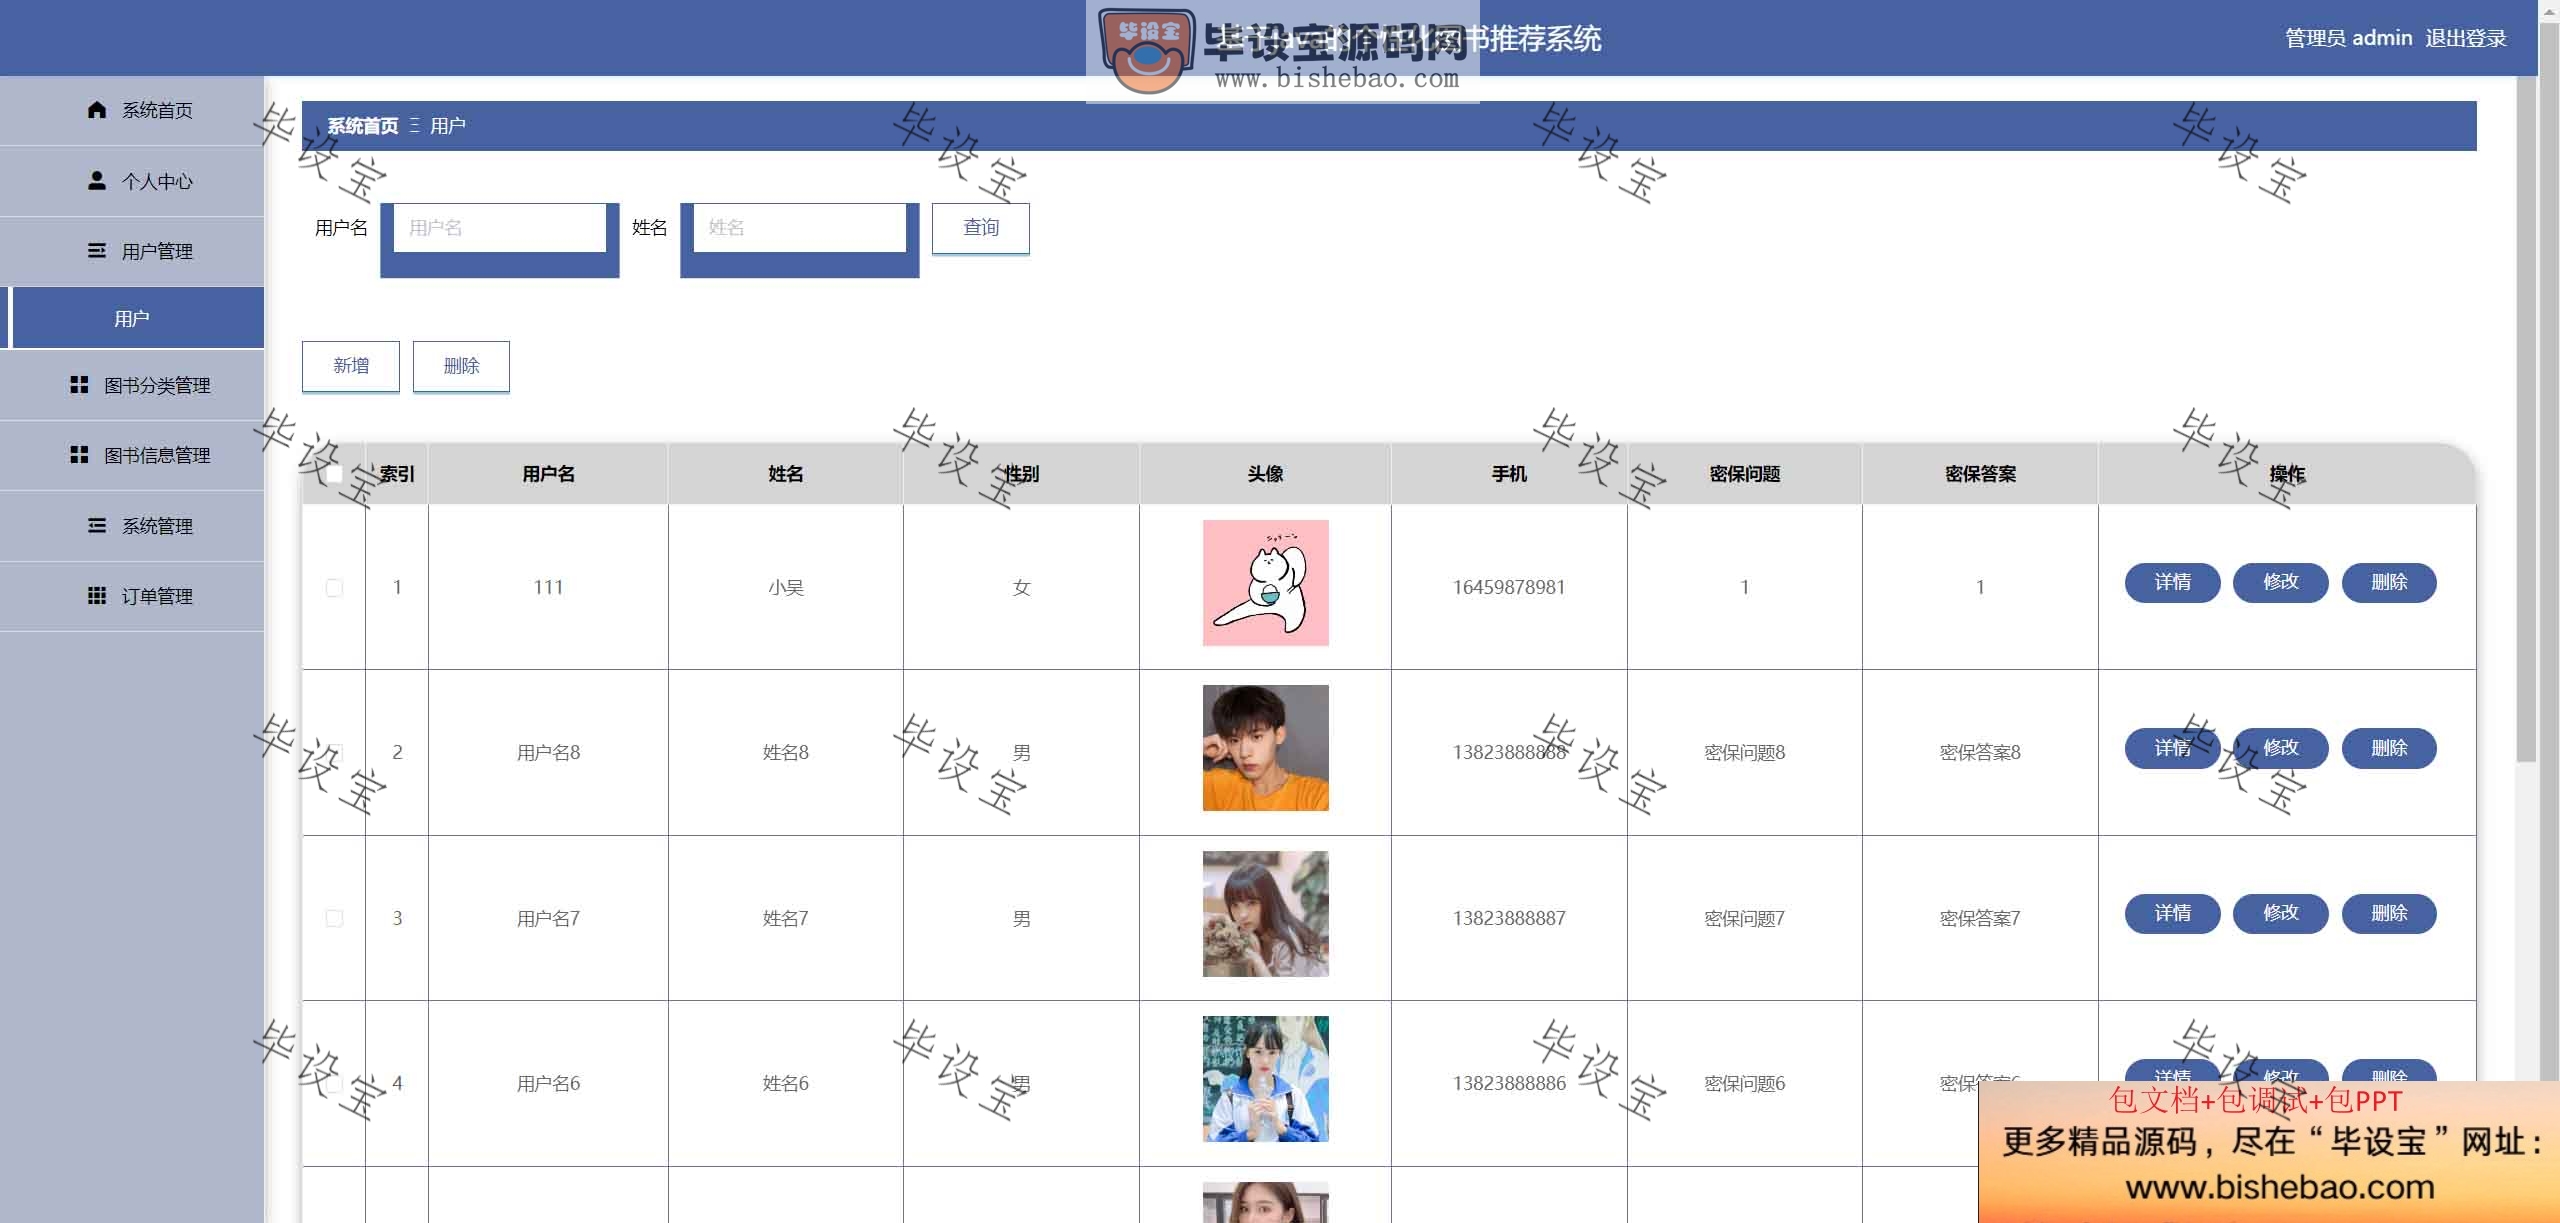Click the person icon beside 个人中心
This screenshot has width=2560, height=1223.
pyautogui.click(x=96, y=181)
